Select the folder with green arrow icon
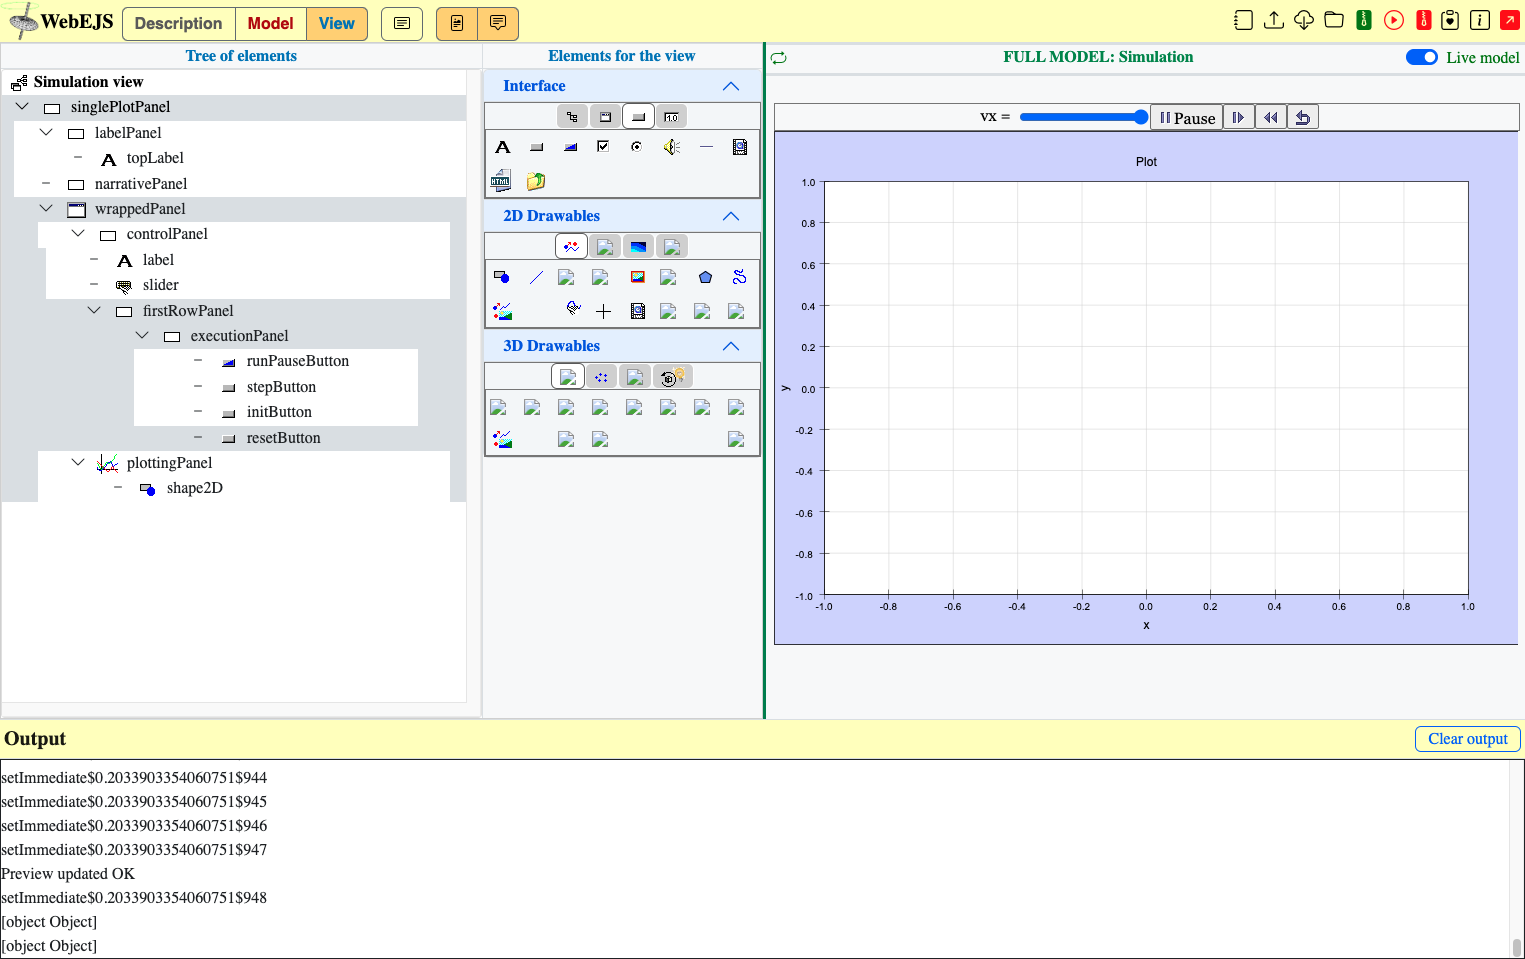 (536, 181)
